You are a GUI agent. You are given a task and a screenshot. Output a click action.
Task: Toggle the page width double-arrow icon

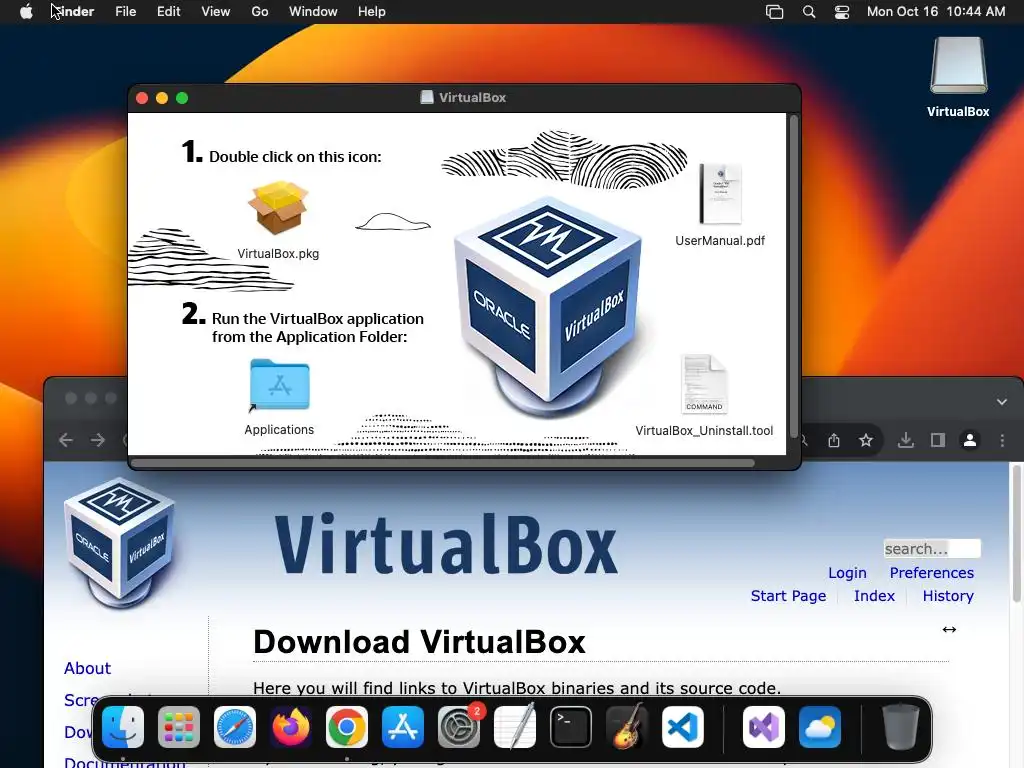click(x=949, y=630)
